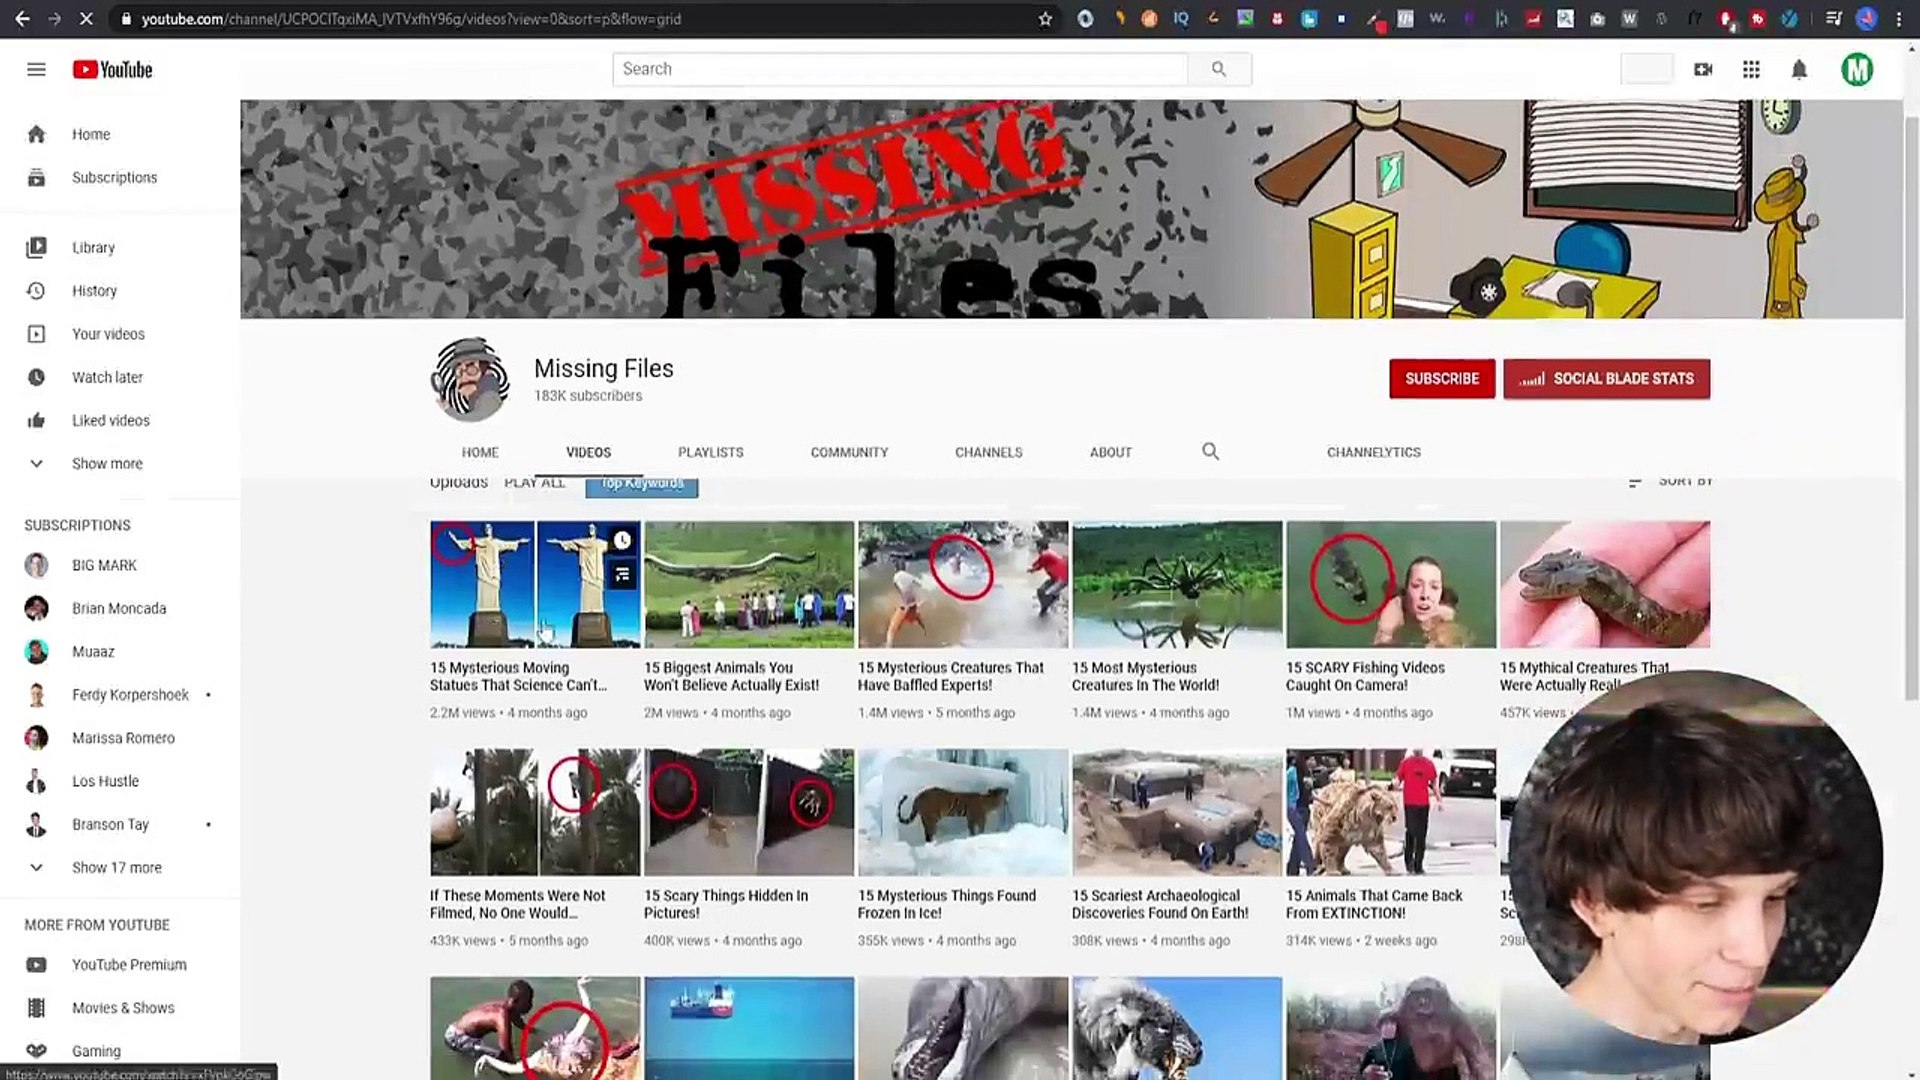Click the YouTube logo
The width and height of the screenshot is (1920, 1080).
point(111,69)
